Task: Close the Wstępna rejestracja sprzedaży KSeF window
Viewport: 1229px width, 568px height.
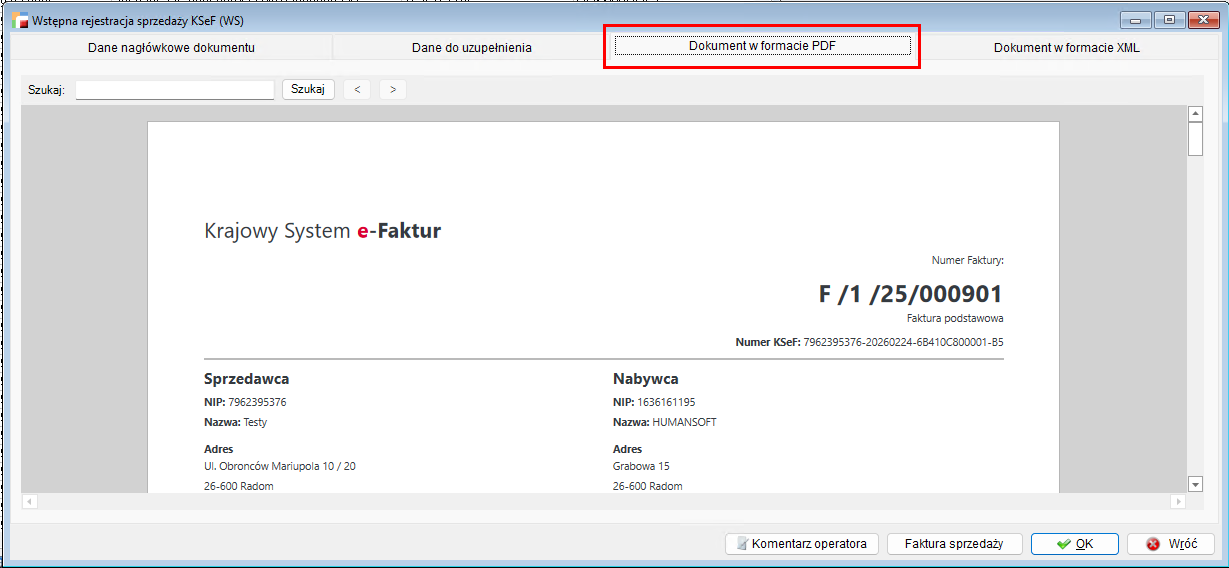Action: click(x=1202, y=18)
